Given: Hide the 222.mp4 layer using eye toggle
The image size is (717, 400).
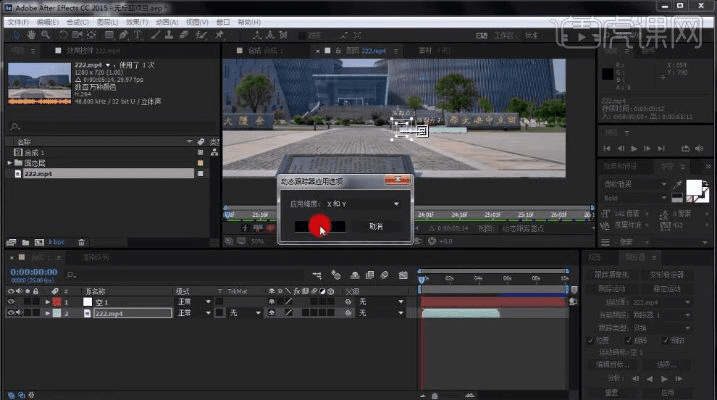Looking at the screenshot, I should coord(10,313).
